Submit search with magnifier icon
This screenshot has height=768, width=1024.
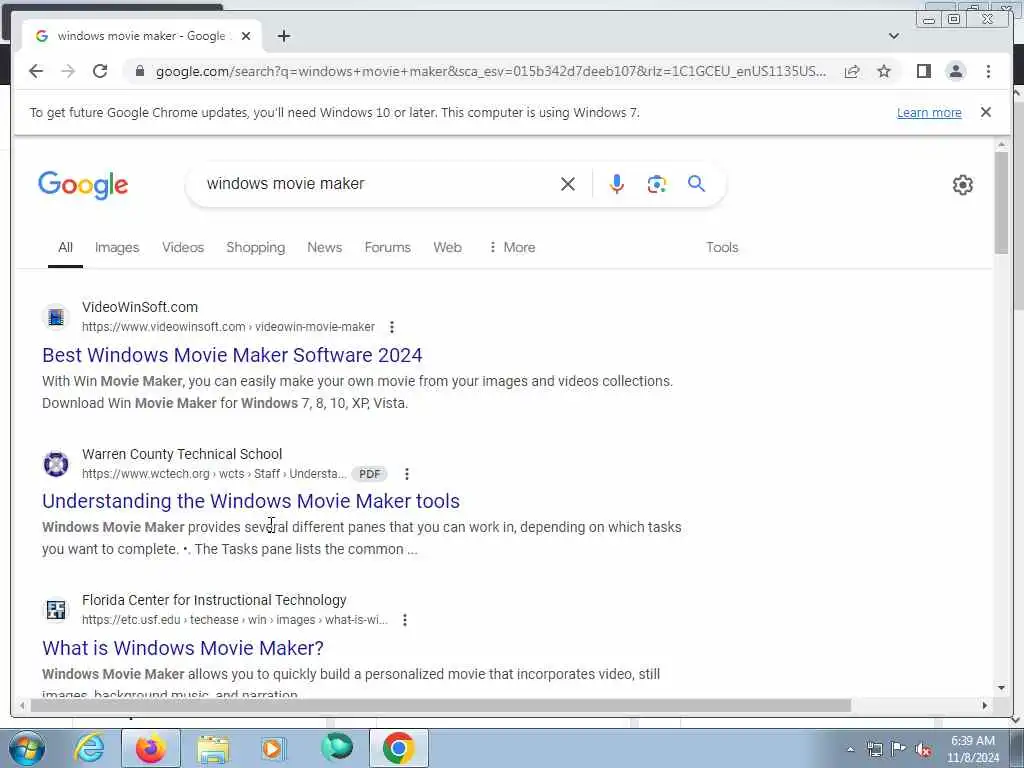(696, 184)
